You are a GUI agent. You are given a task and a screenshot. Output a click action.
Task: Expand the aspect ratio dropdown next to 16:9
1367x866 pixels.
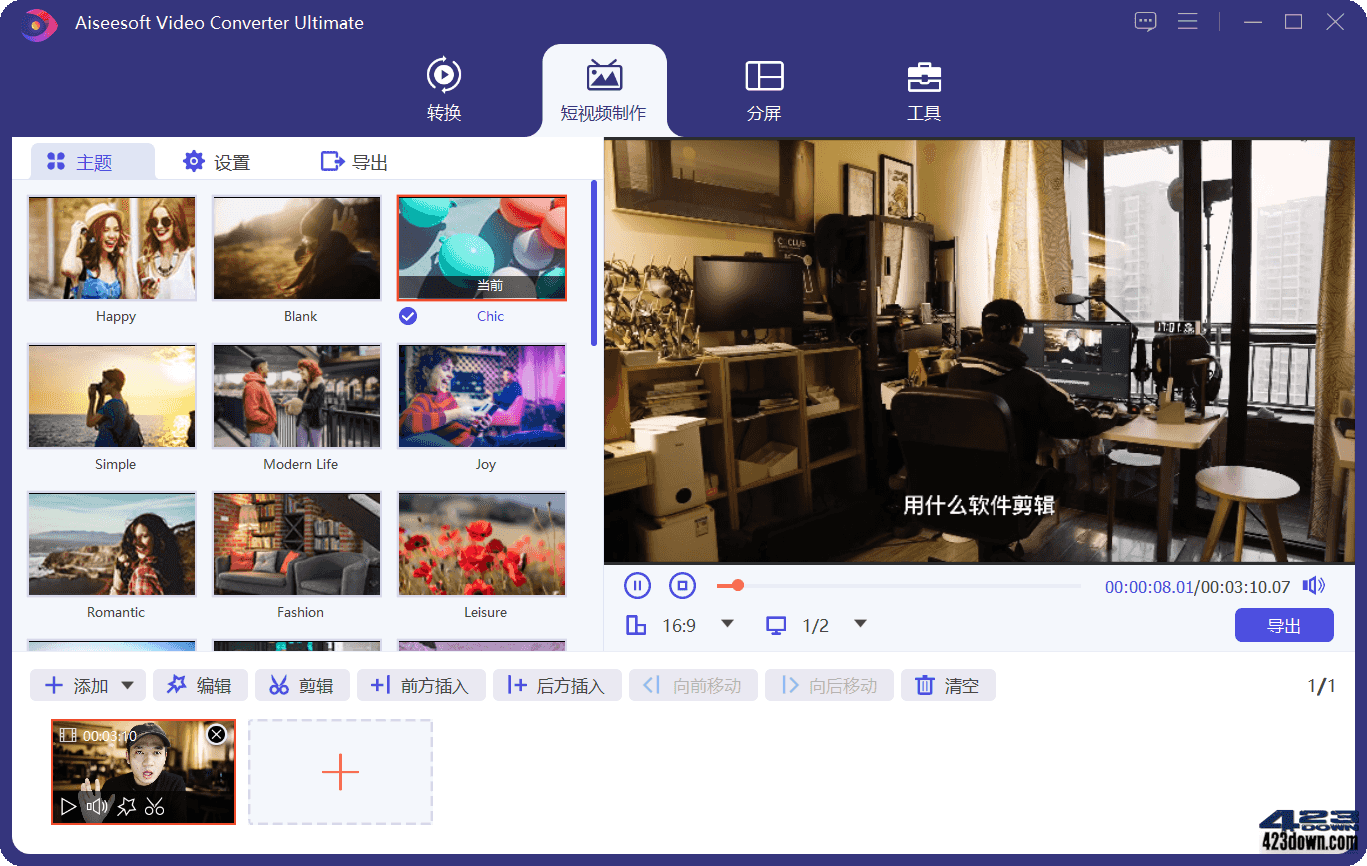tap(727, 624)
